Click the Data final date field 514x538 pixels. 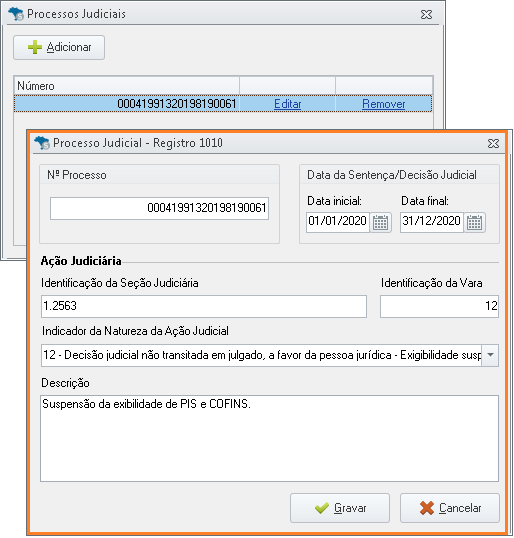(432, 222)
